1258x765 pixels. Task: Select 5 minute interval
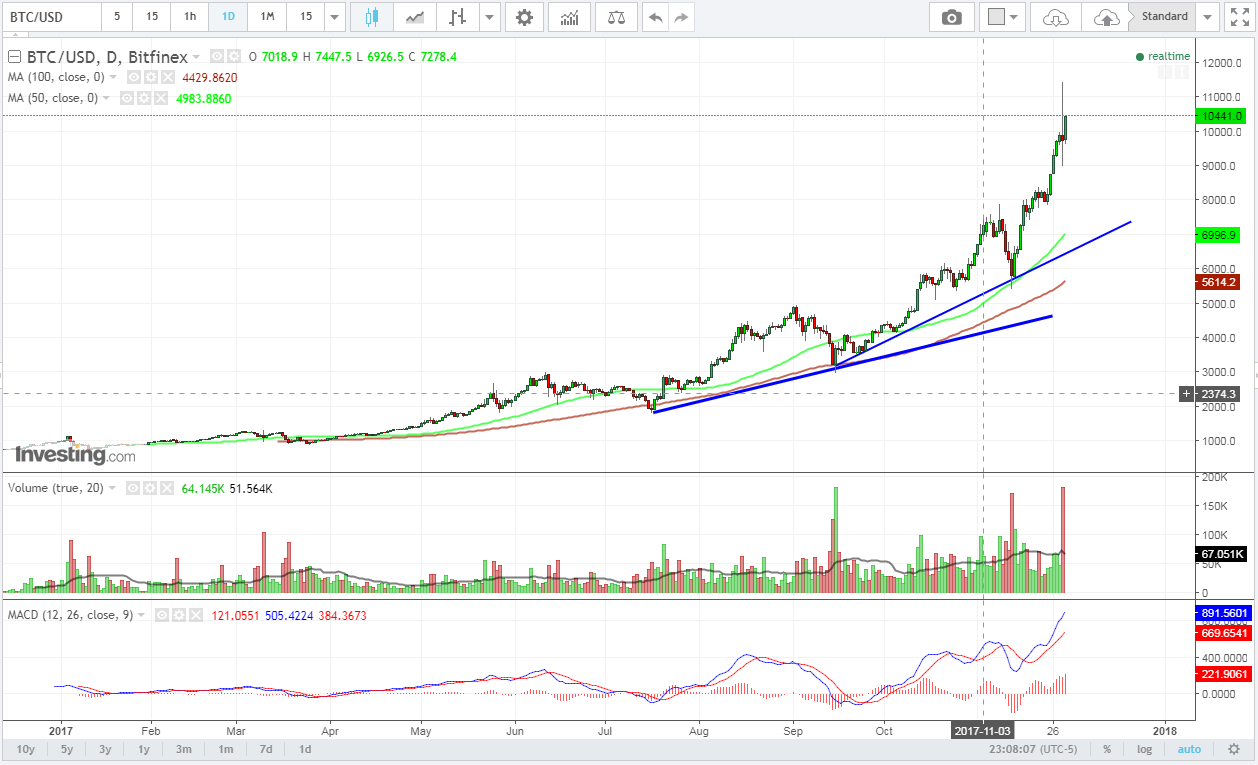pyautogui.click(x=117, y=17)
